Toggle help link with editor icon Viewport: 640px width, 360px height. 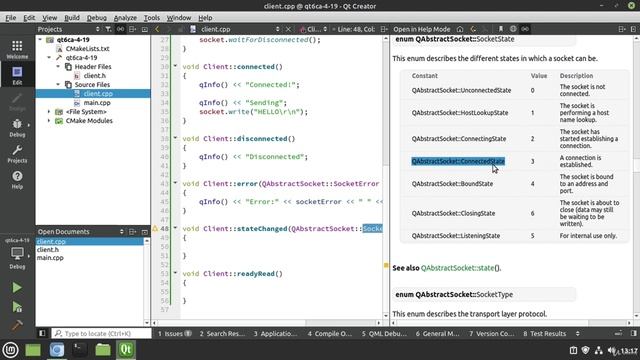[525, 29]
